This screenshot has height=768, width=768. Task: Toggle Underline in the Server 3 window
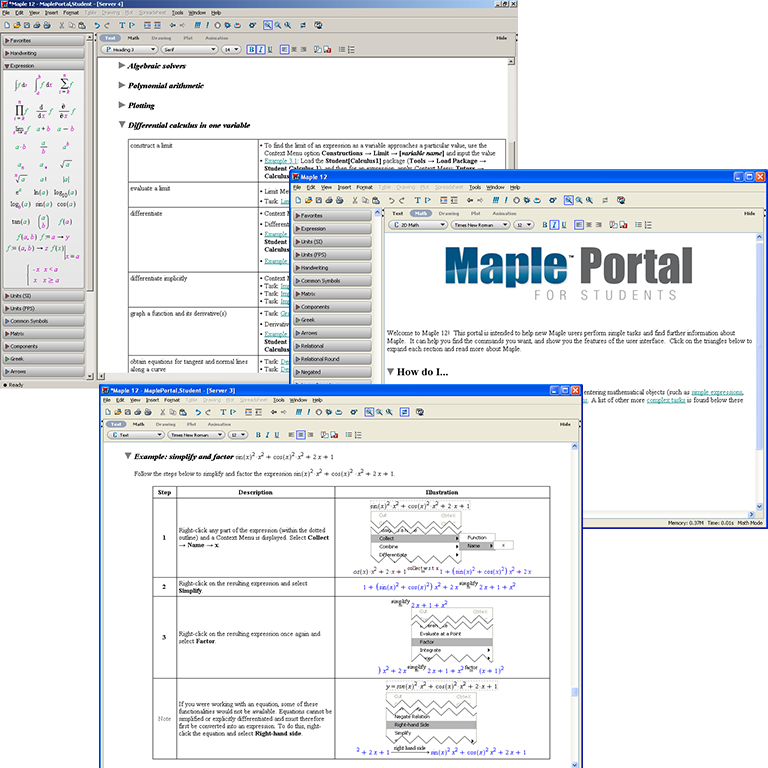click(x=278, y=435)
